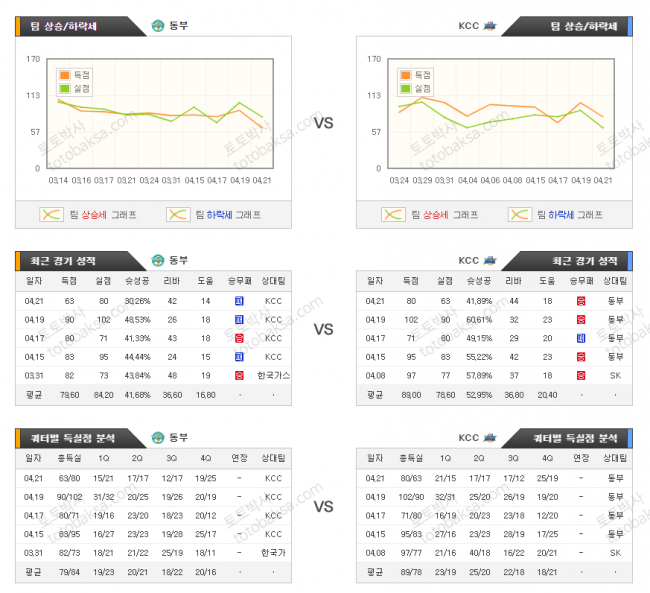
Task: Click 승성공 column header in 동부 results table
Action: [137, 281]
